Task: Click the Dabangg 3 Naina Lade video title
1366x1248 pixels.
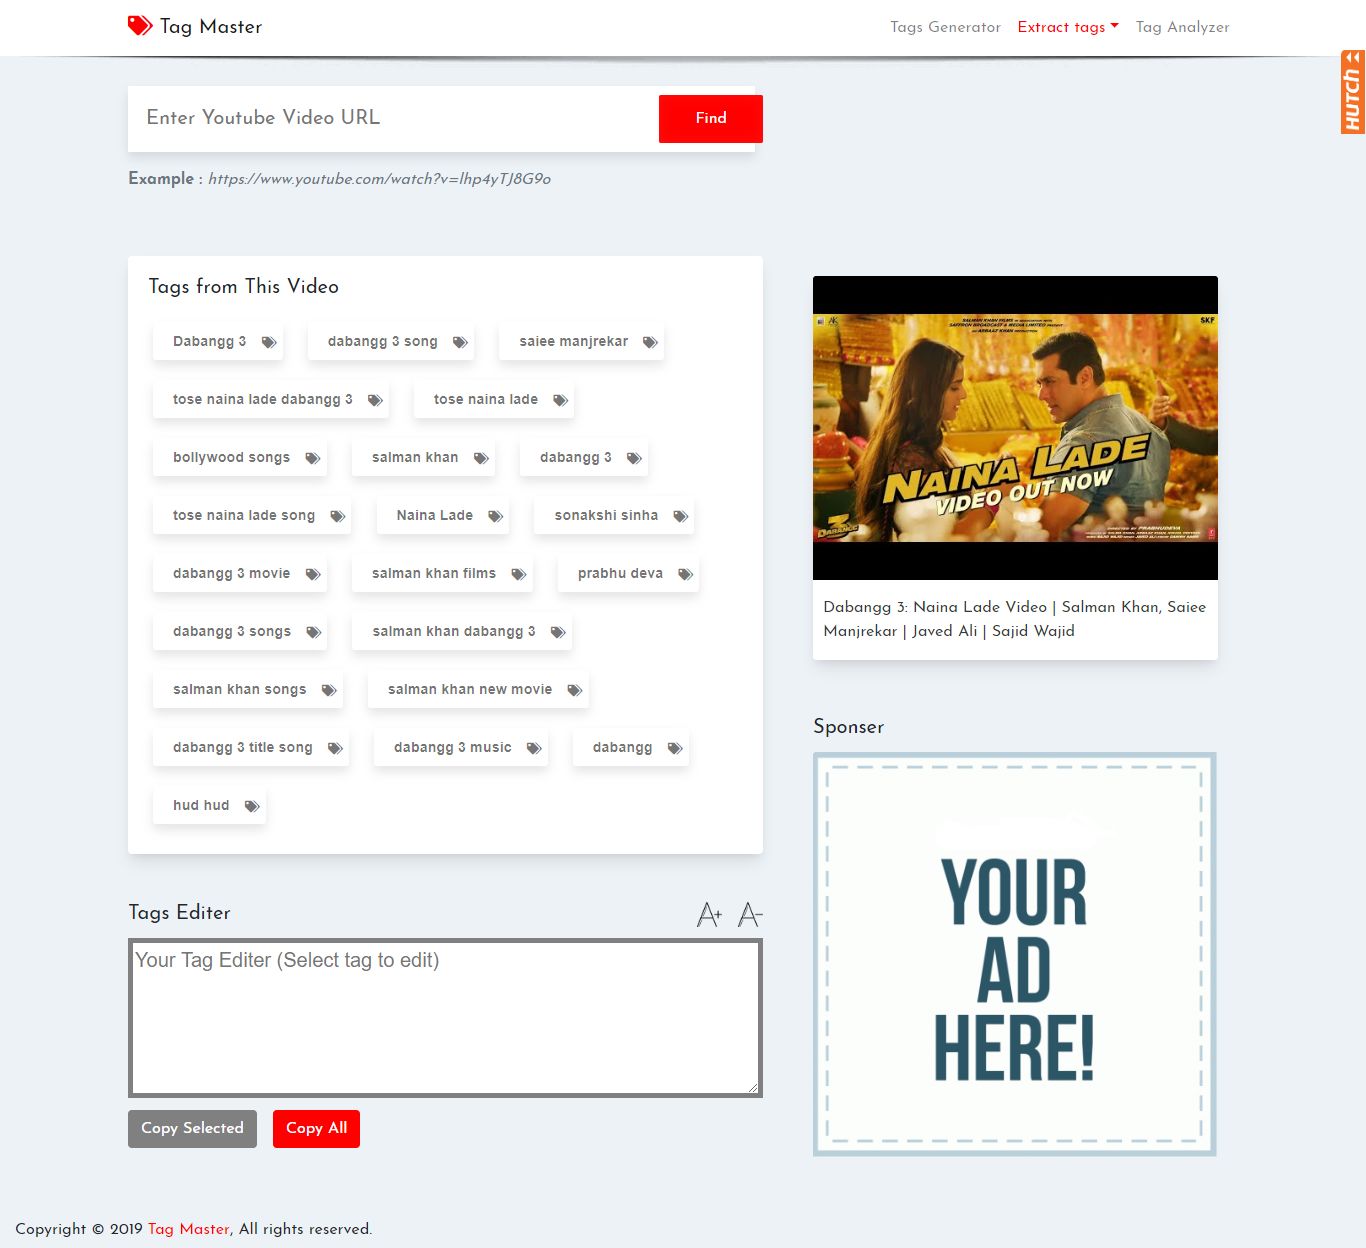Action: [1015, 619]
